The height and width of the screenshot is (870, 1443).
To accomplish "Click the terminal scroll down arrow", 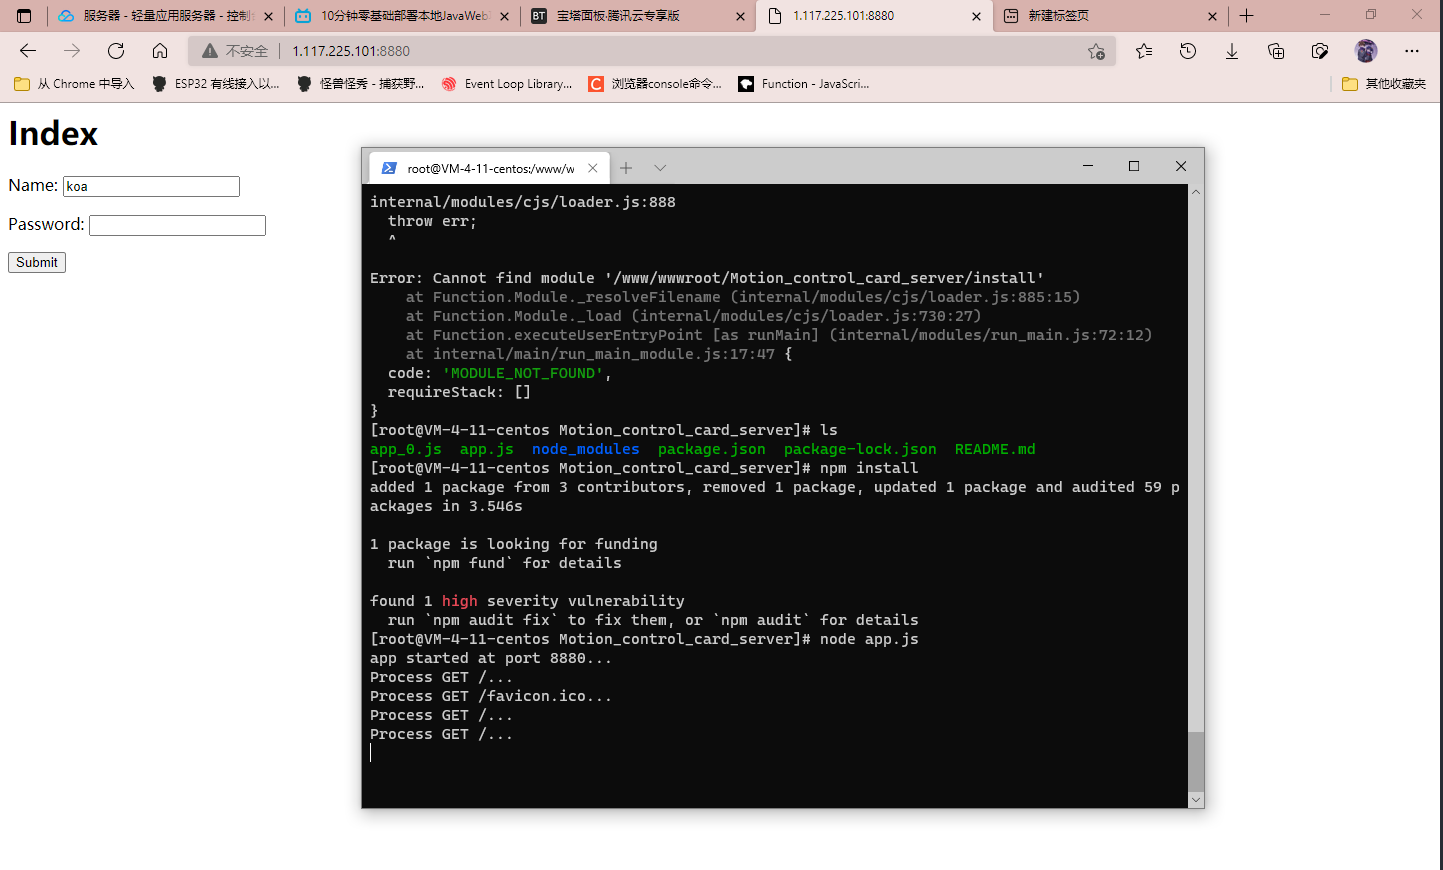I will pyautogui.click(x=1196, y=800).
